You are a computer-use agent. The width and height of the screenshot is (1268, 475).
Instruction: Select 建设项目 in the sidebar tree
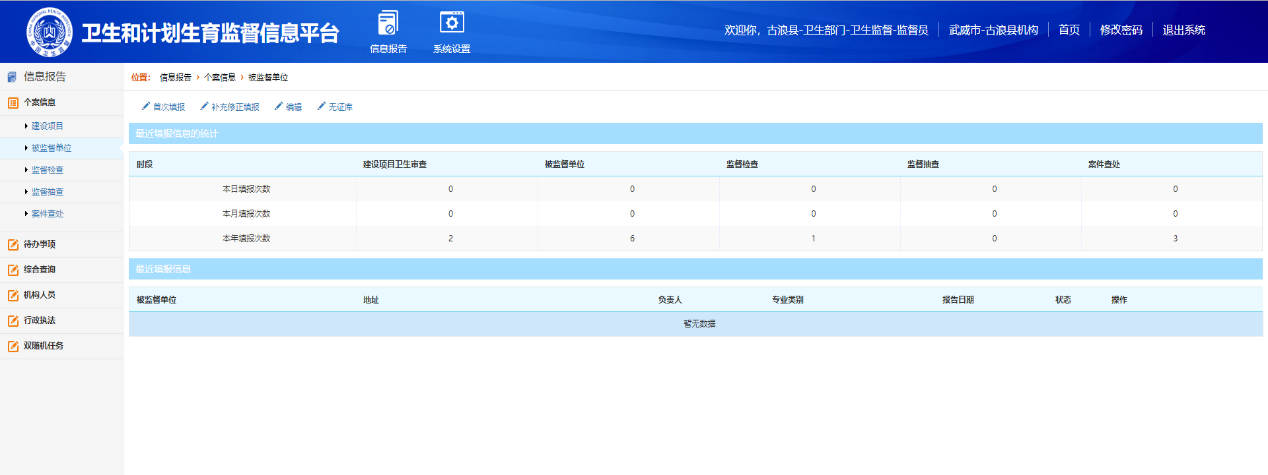47,126
